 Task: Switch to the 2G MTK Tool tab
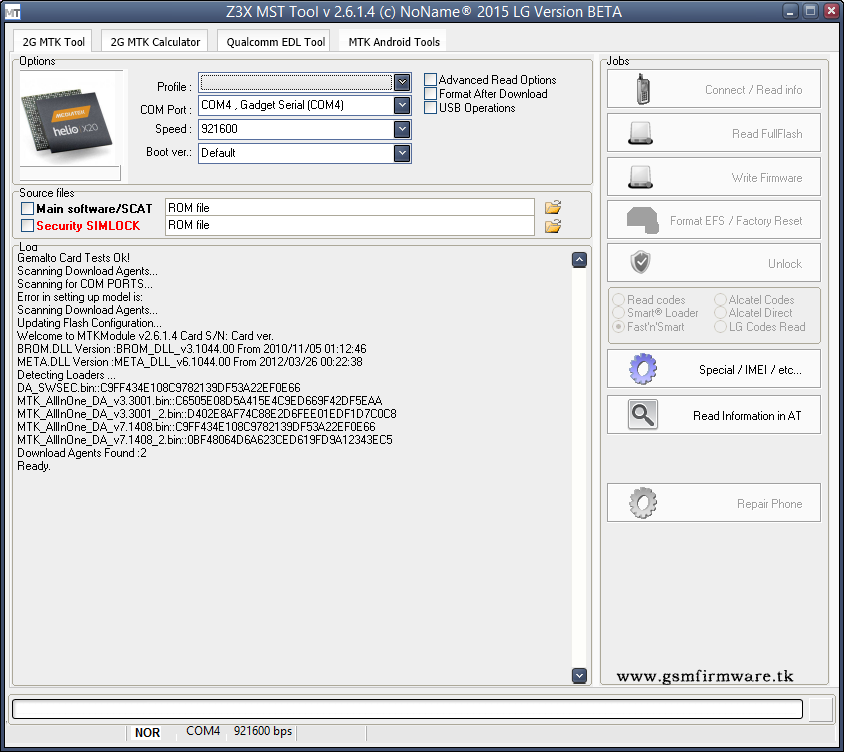(x=53, y=41)
